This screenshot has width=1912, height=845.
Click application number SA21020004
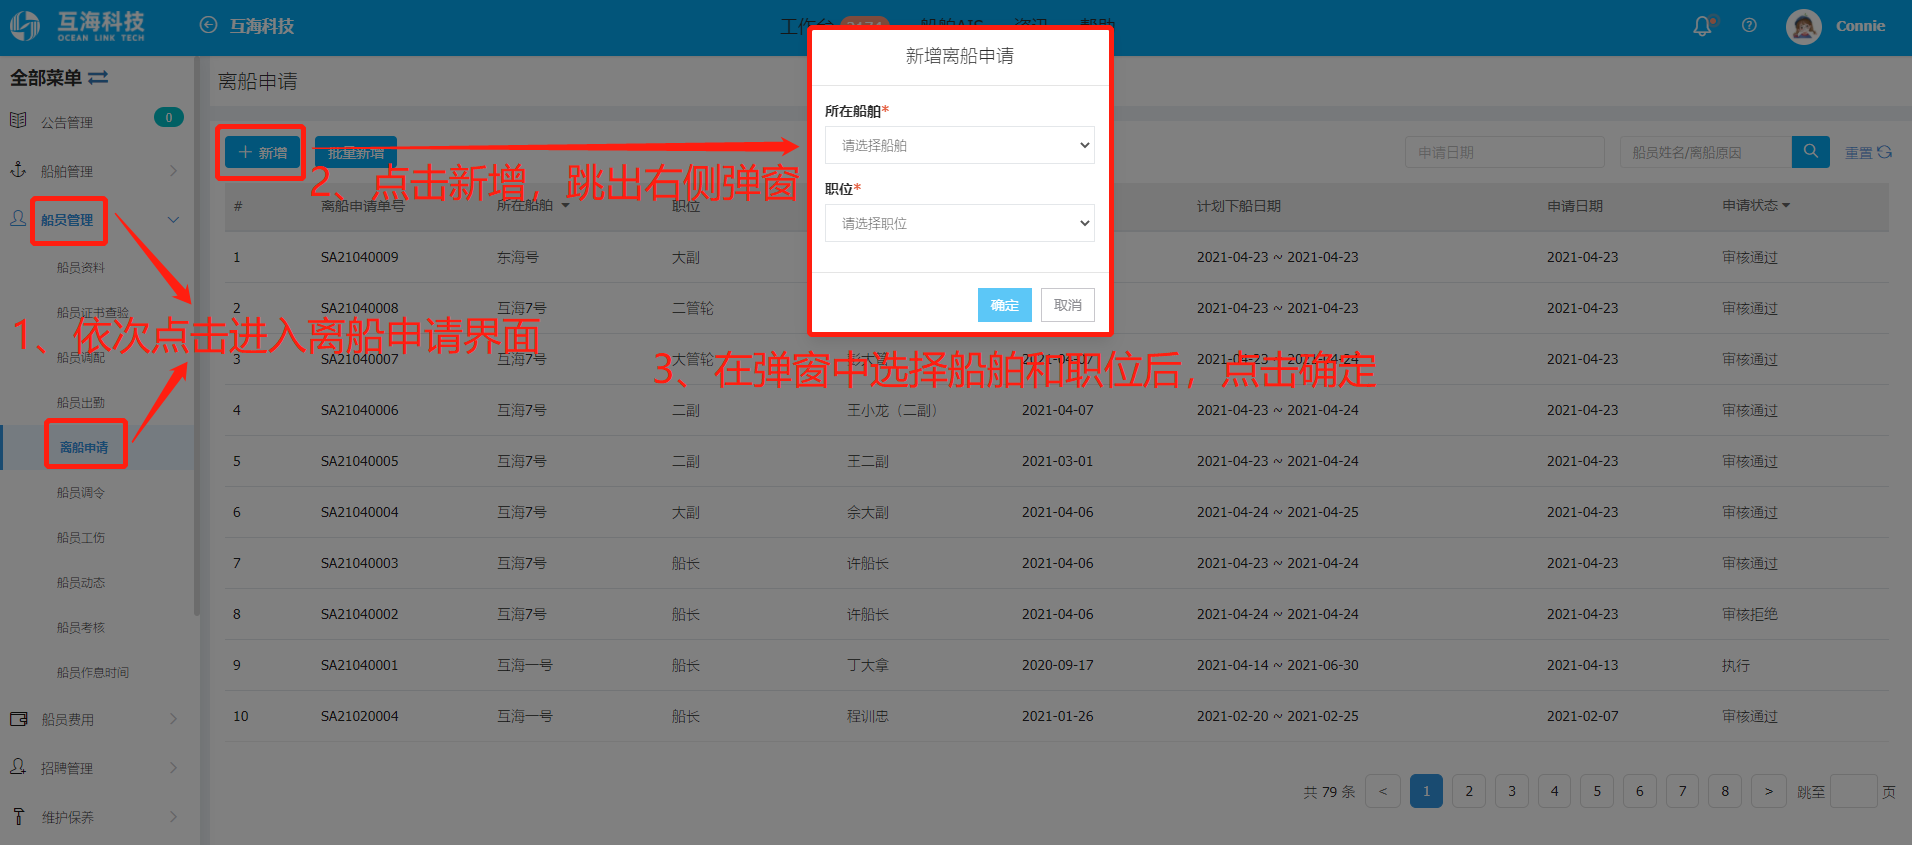[x=360, y=716]
